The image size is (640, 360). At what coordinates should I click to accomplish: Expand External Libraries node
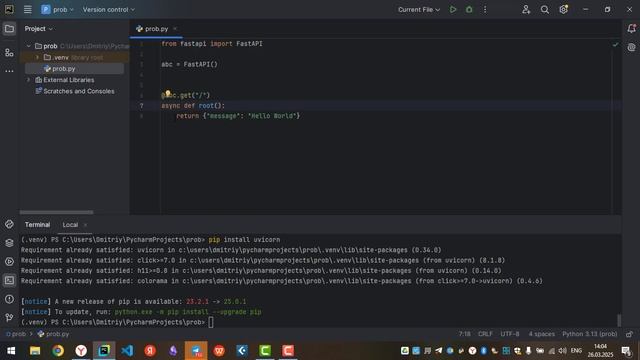pyautogui.click(x=29, y=80)
